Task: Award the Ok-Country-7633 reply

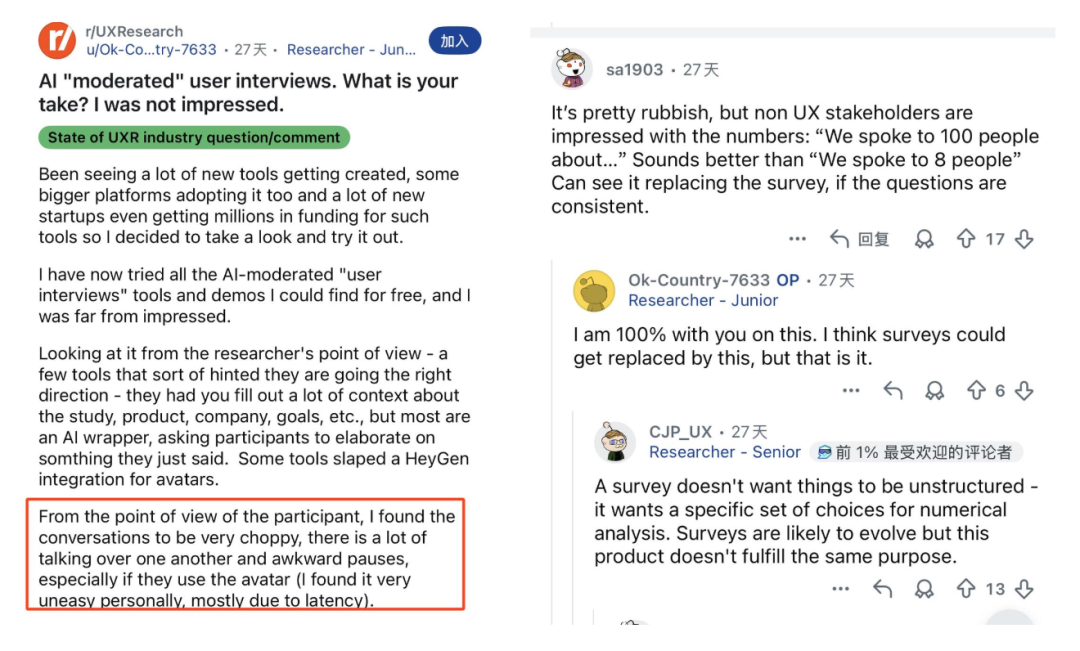Action: coord(934,390)
